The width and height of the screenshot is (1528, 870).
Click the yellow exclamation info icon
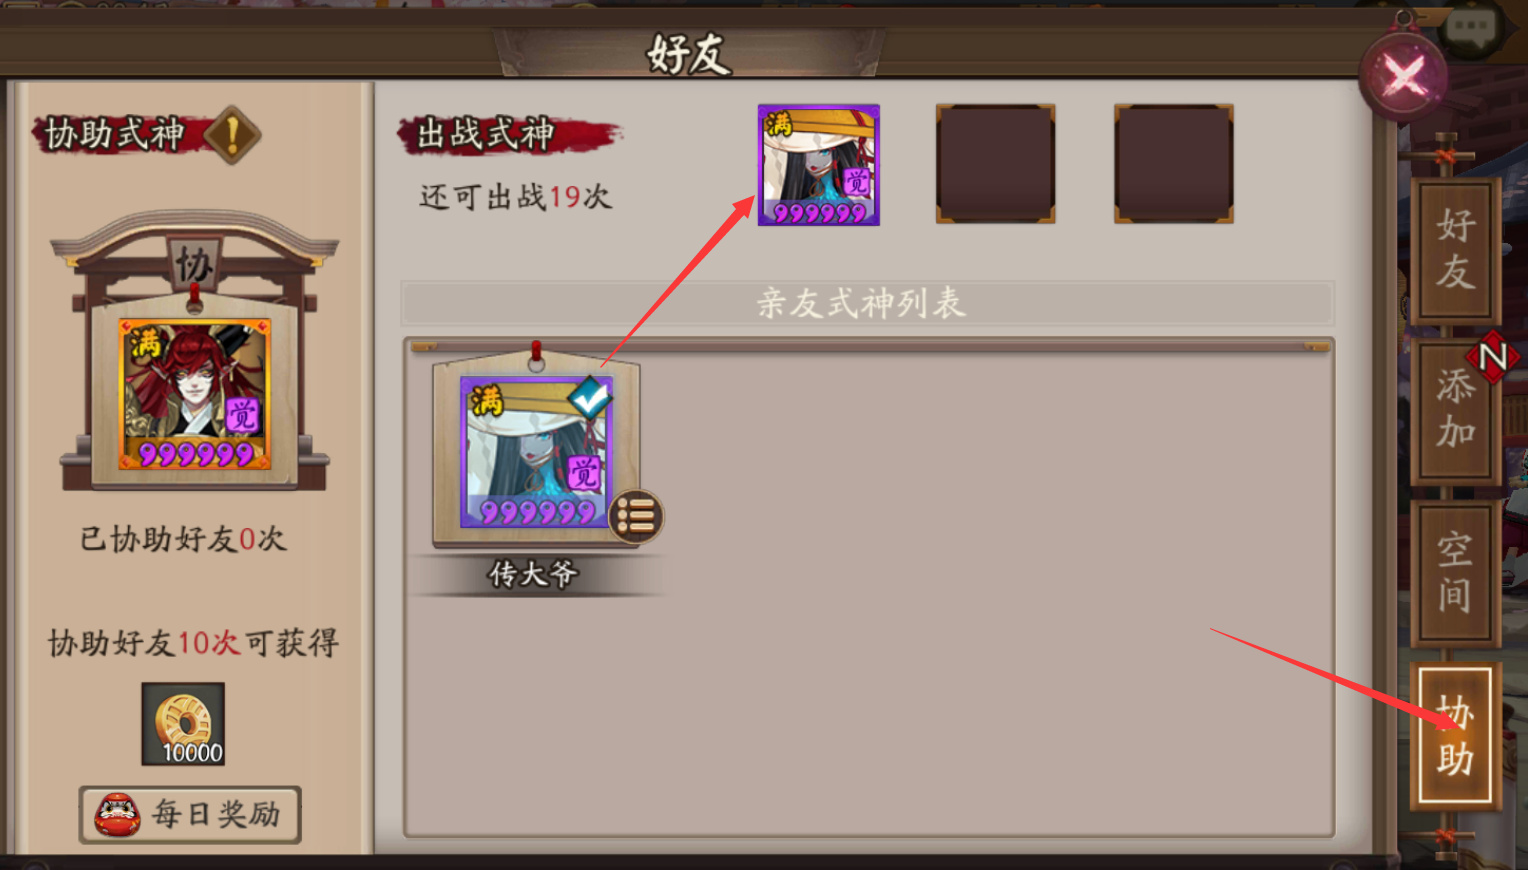pos(232,135)
